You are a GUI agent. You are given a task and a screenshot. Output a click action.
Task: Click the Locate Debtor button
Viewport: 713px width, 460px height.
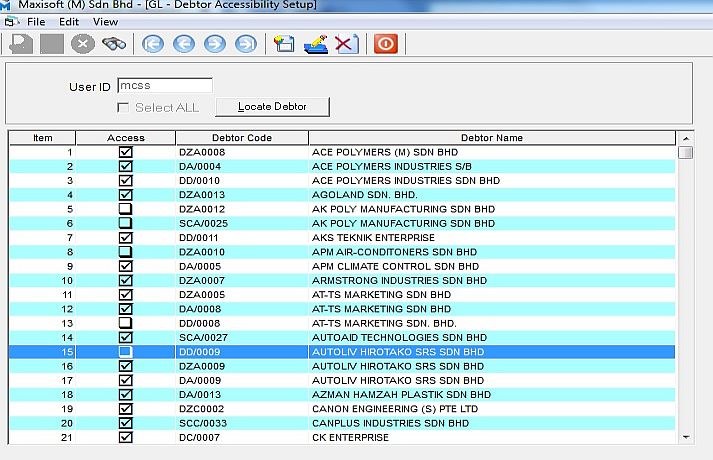coord(271,107)
